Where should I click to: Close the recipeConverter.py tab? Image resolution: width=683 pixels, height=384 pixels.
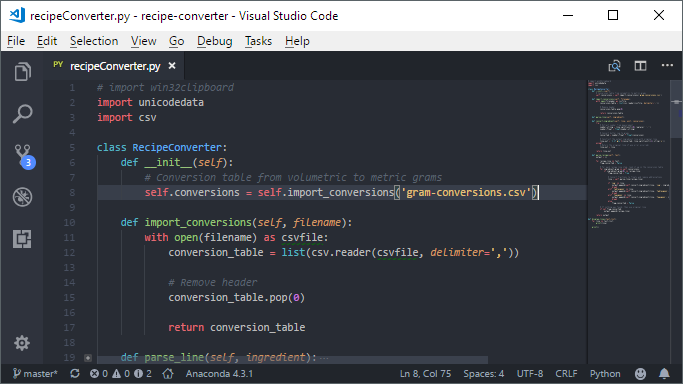[x=172, y=66]
